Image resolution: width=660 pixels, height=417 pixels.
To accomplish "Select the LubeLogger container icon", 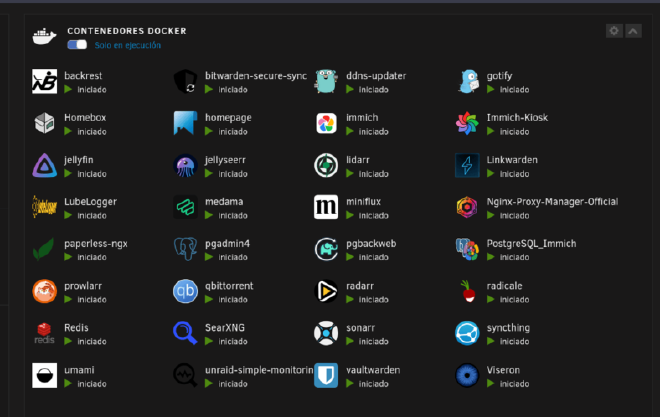I will coord(45,207).
